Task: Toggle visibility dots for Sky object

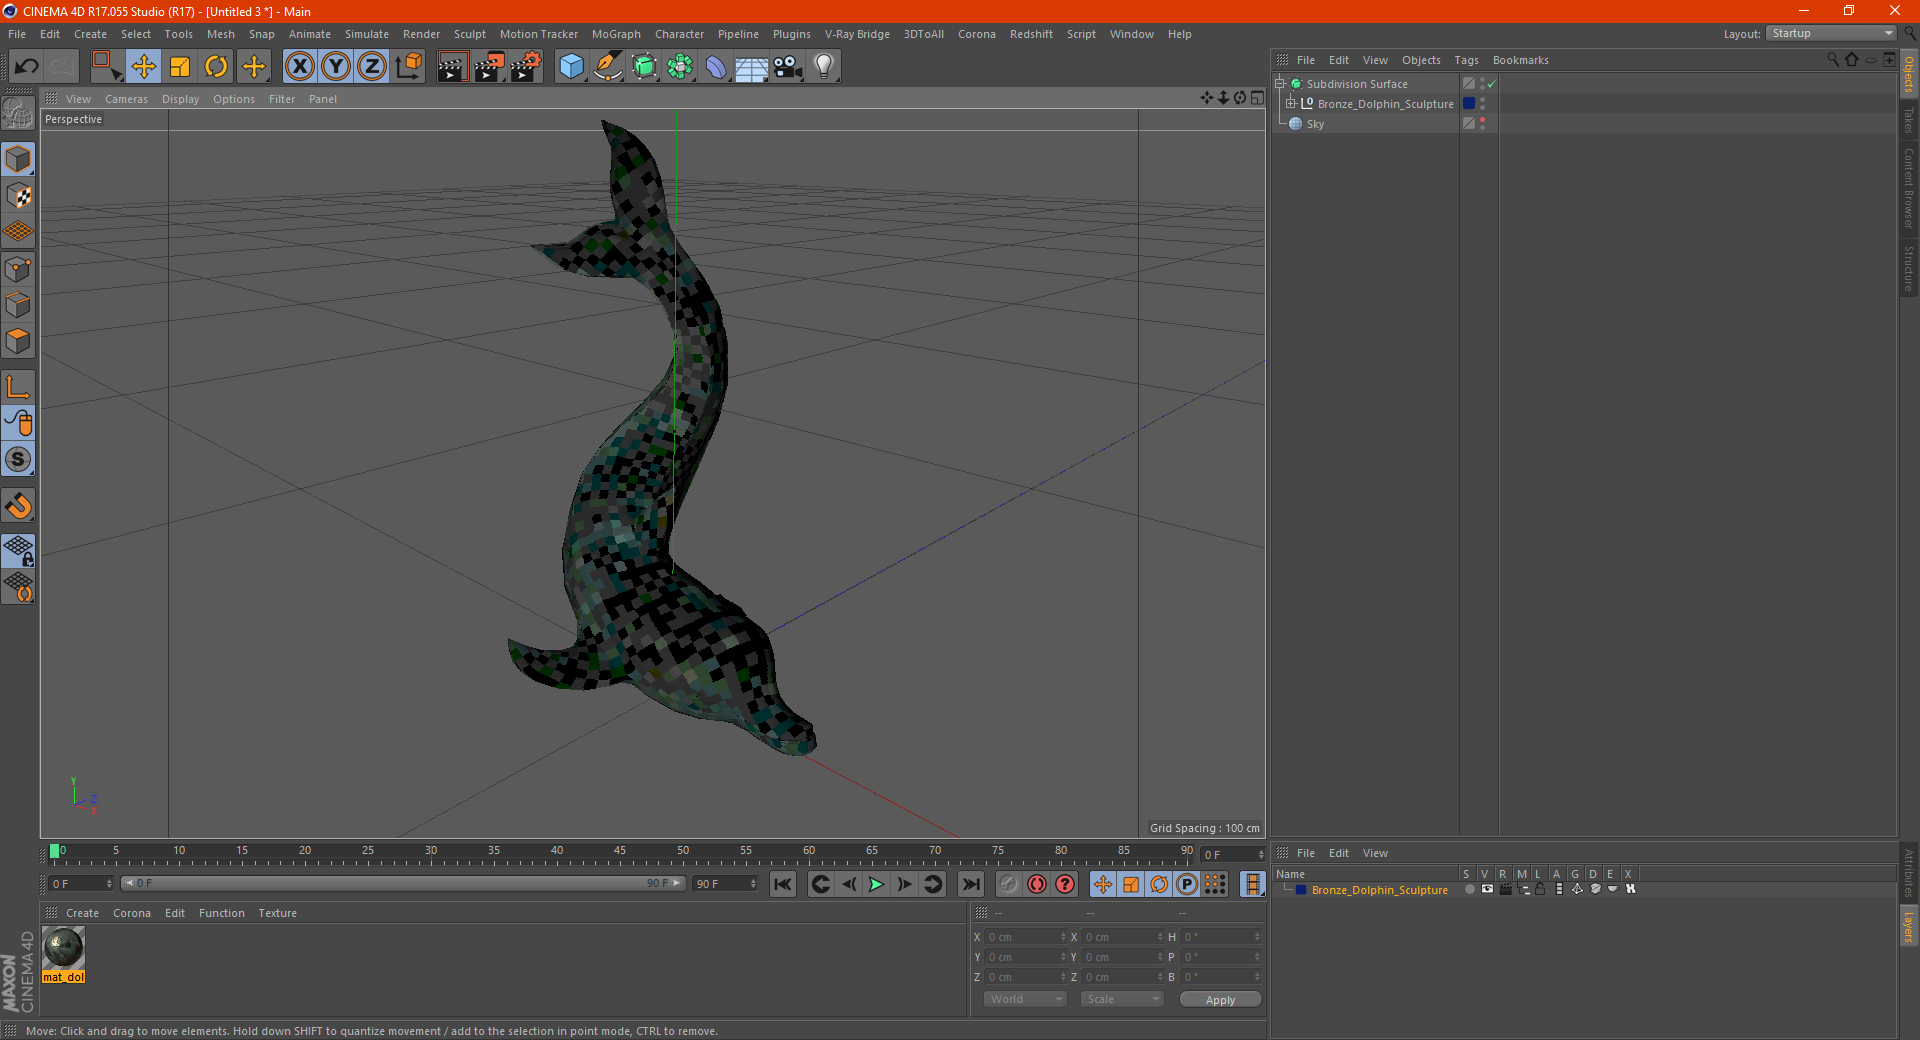Action: 1482,124
